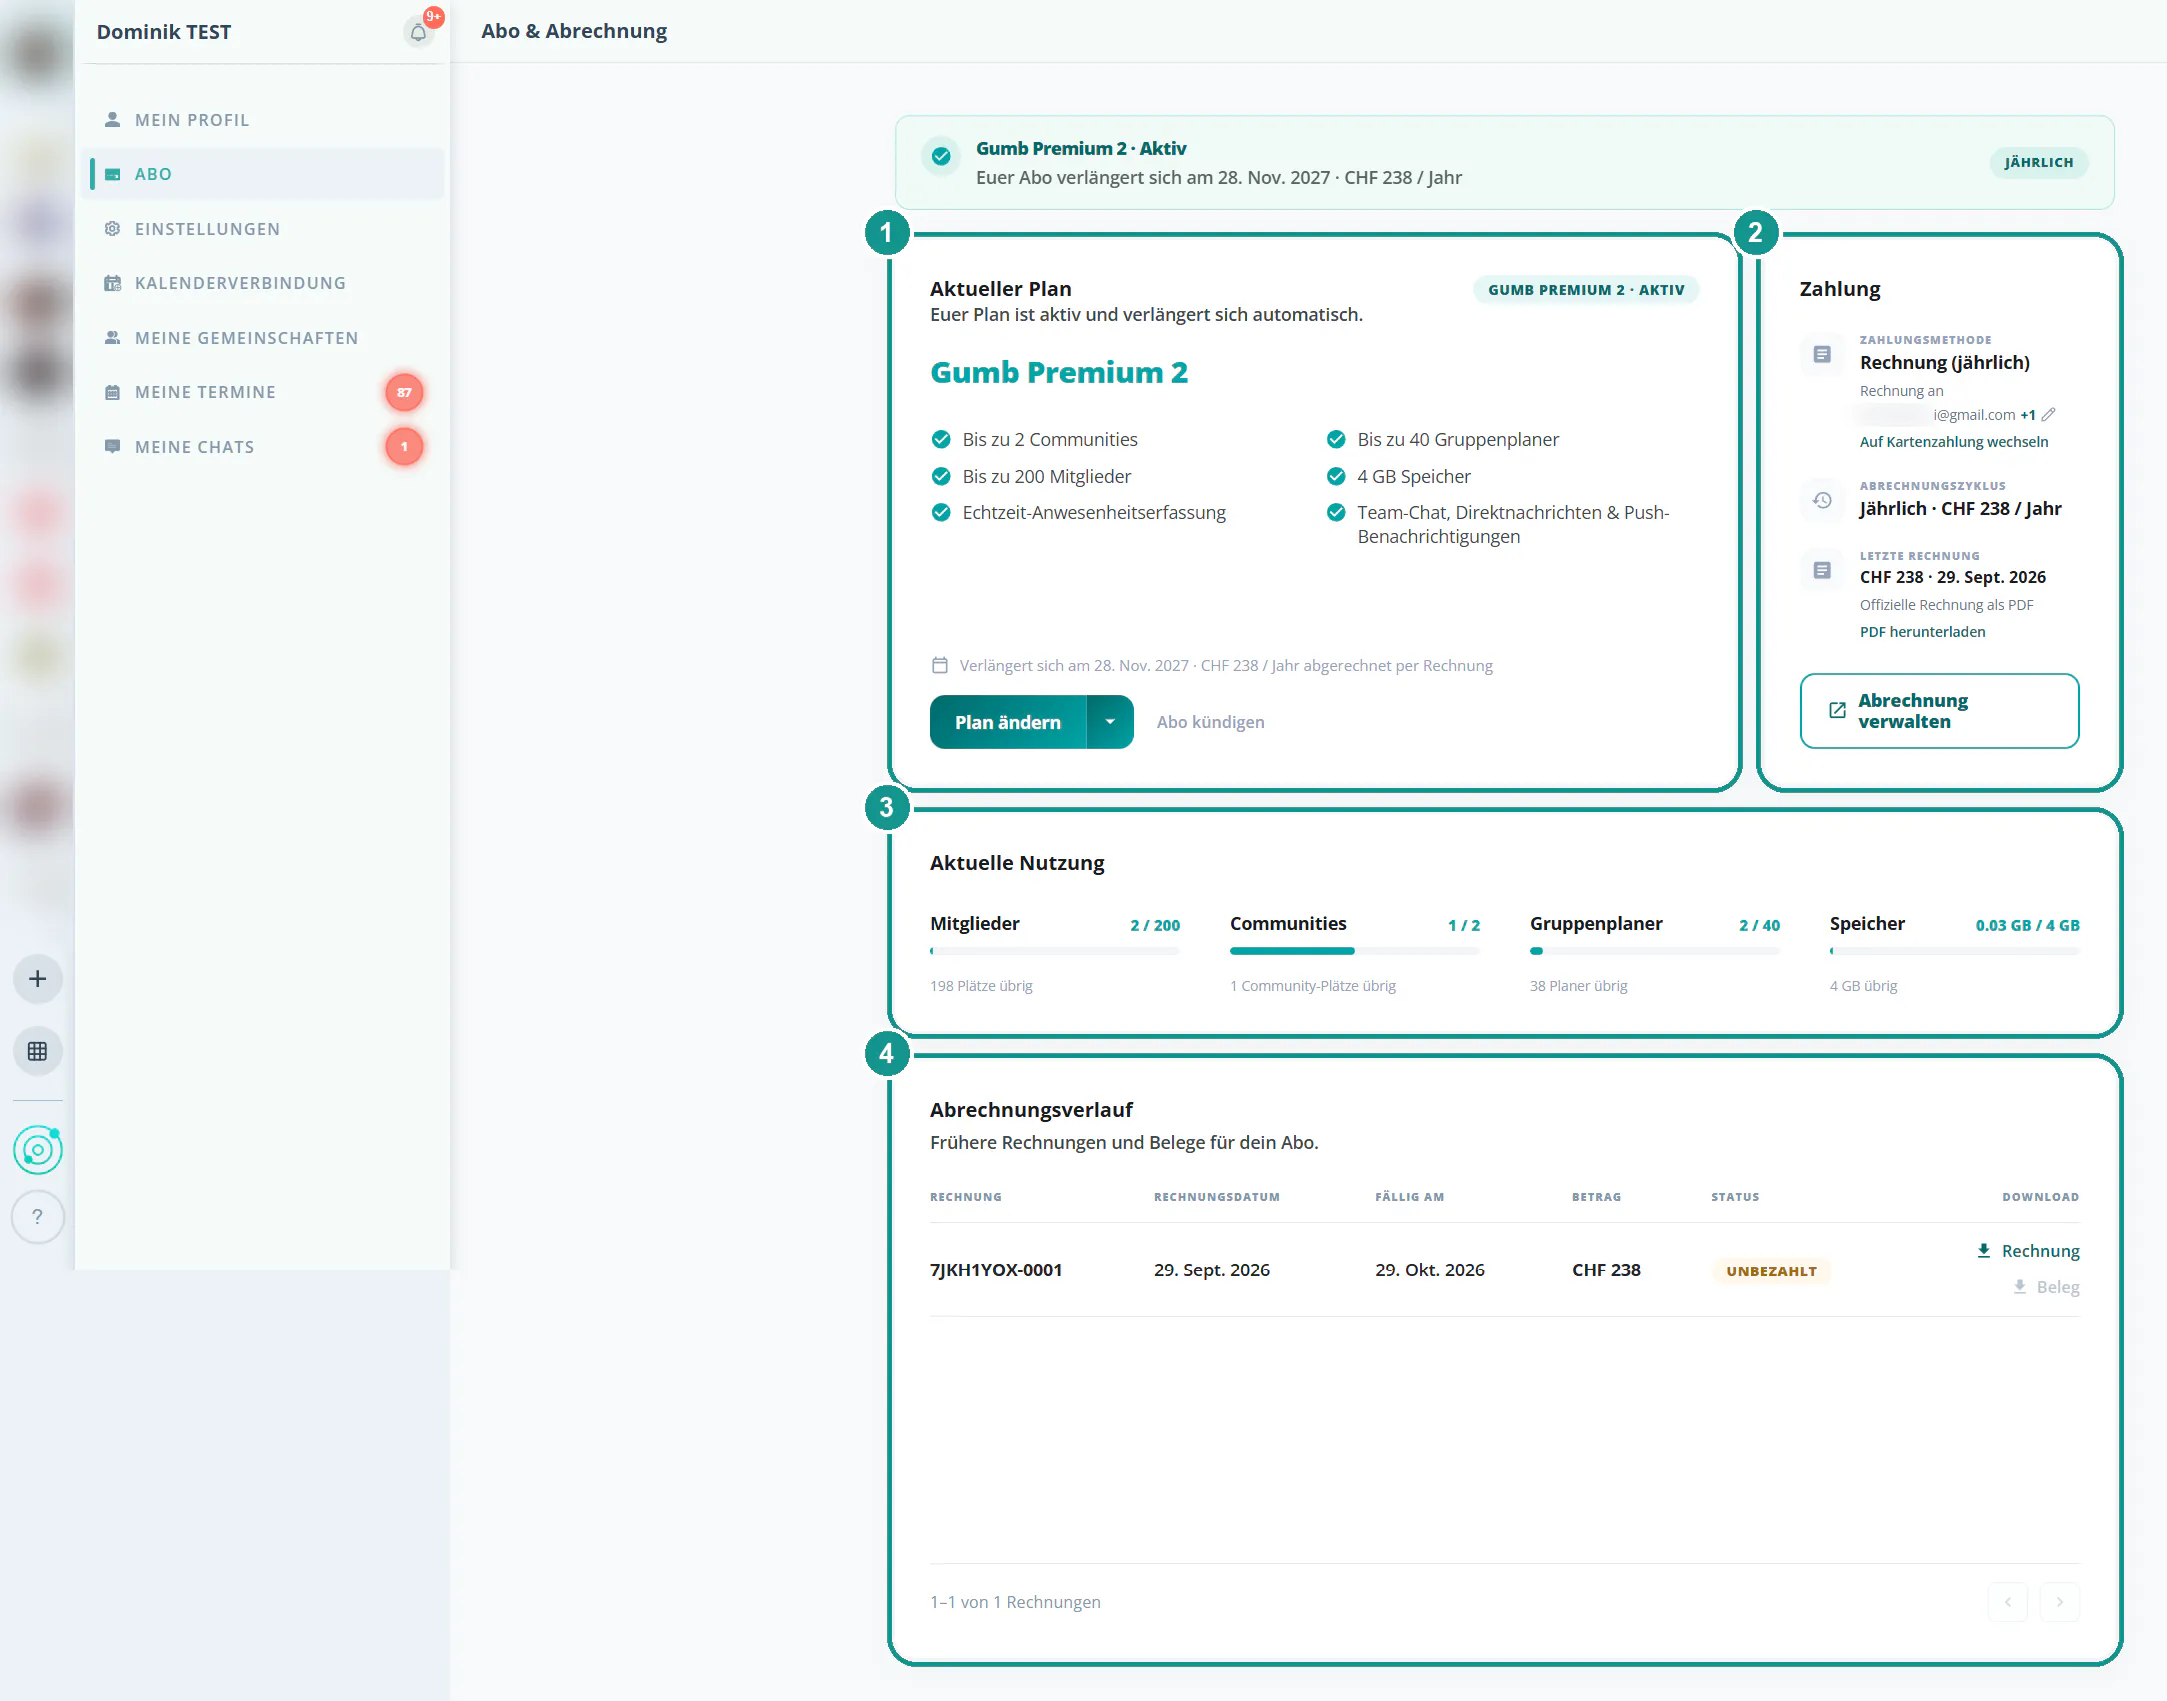Click the Plan ändern button
Viewport: 2167px width, 1701px height.
pos(1008,722)
